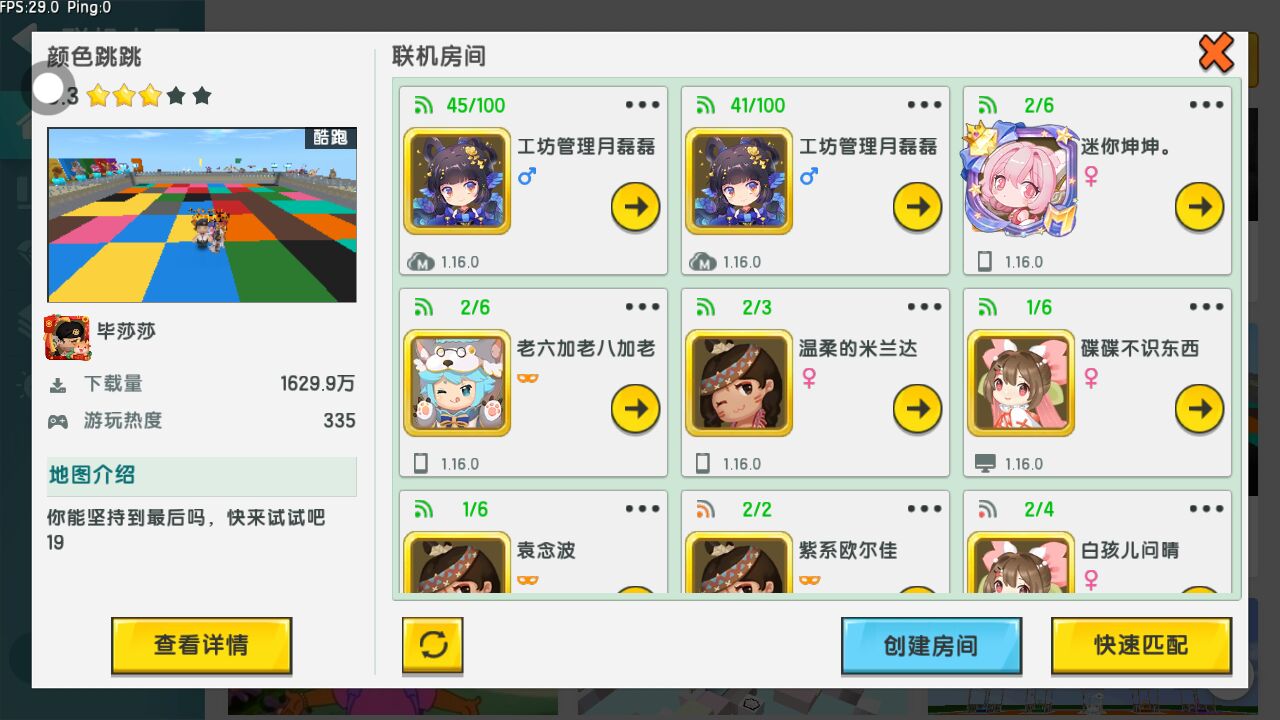Join 迷你坤坤。 room via arrow
The height and width of the screenshot is (720, 1280).
click(x=1200, y=207)
